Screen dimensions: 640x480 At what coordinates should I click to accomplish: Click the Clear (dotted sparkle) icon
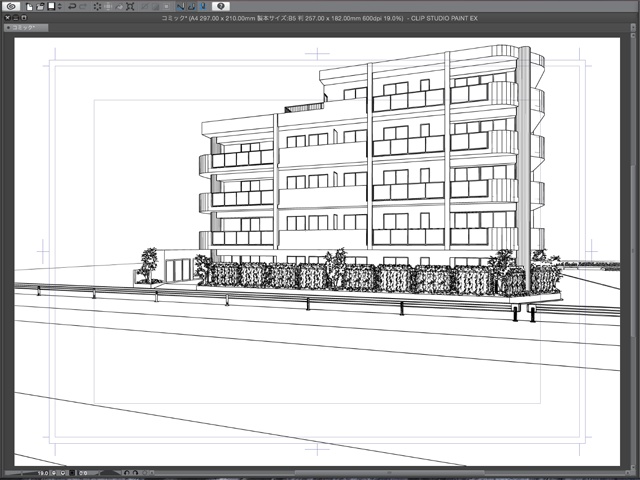click(98, 7)
